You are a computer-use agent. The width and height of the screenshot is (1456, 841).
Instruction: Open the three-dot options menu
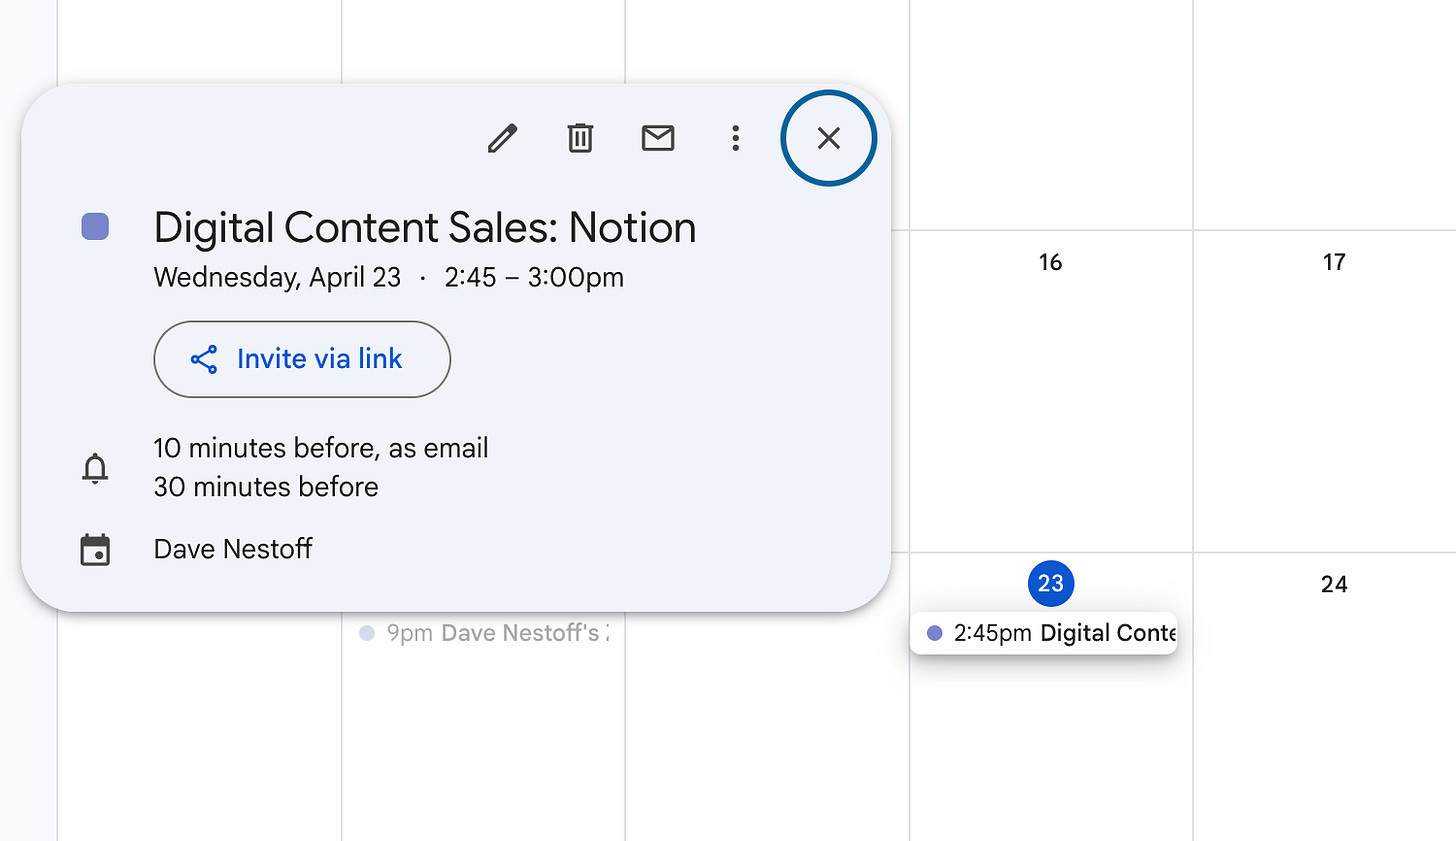[x=736, y=138]
